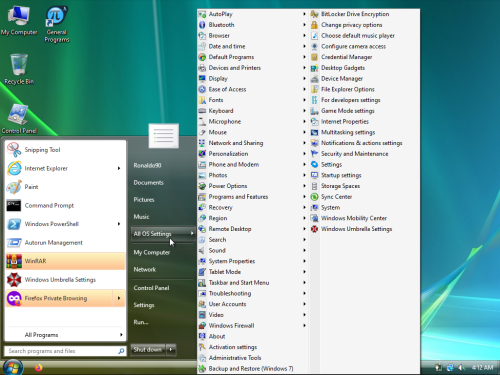
Task: Click the Shut down button
Action: tap(148, 349)
